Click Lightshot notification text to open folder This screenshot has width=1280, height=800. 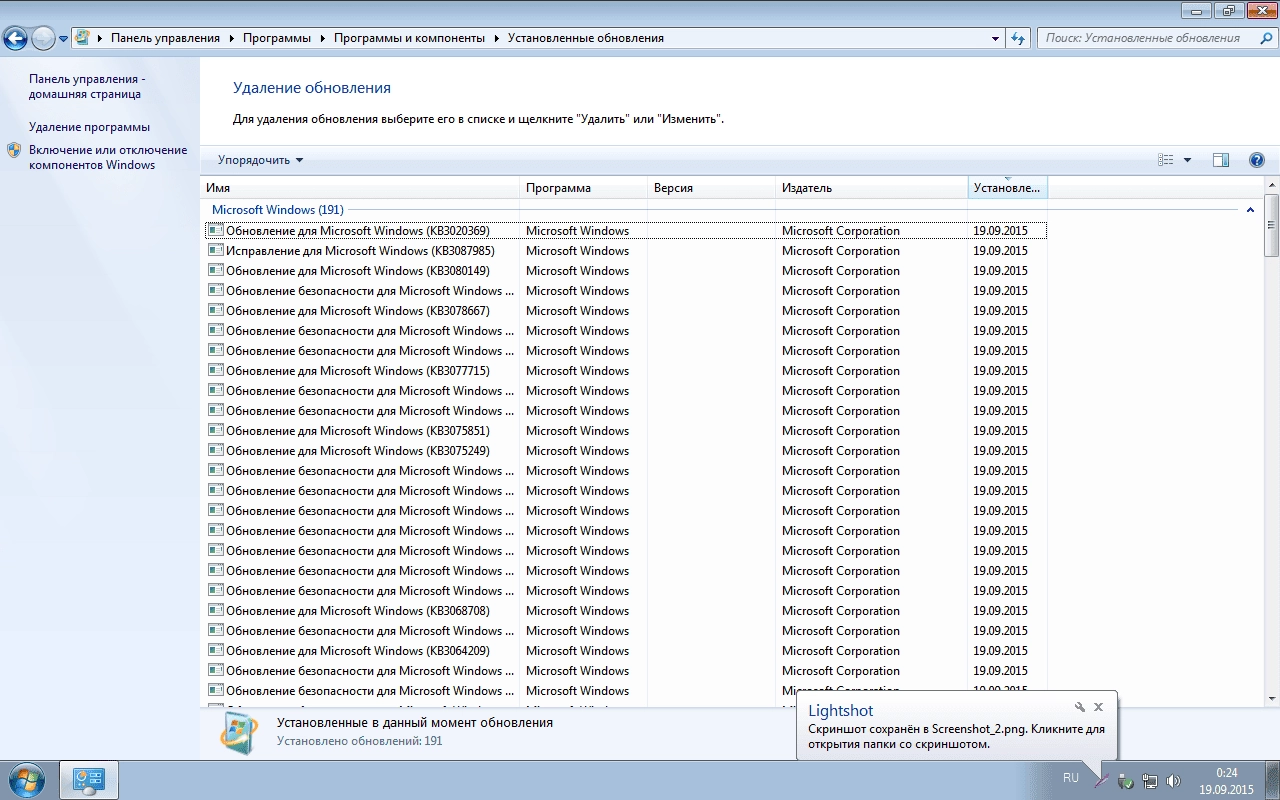[x=956, y=736]
